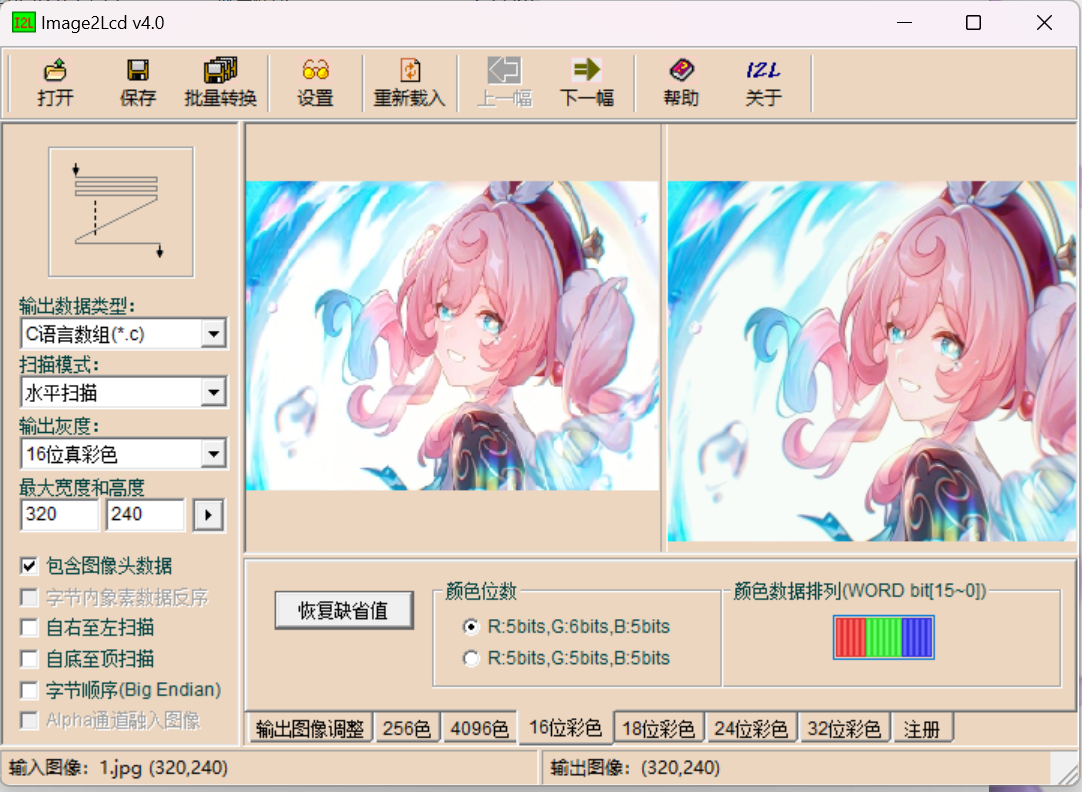Close the Image2Lcd window
This screenshot has width=1082, height=792.
click(x=1044, y=23)
